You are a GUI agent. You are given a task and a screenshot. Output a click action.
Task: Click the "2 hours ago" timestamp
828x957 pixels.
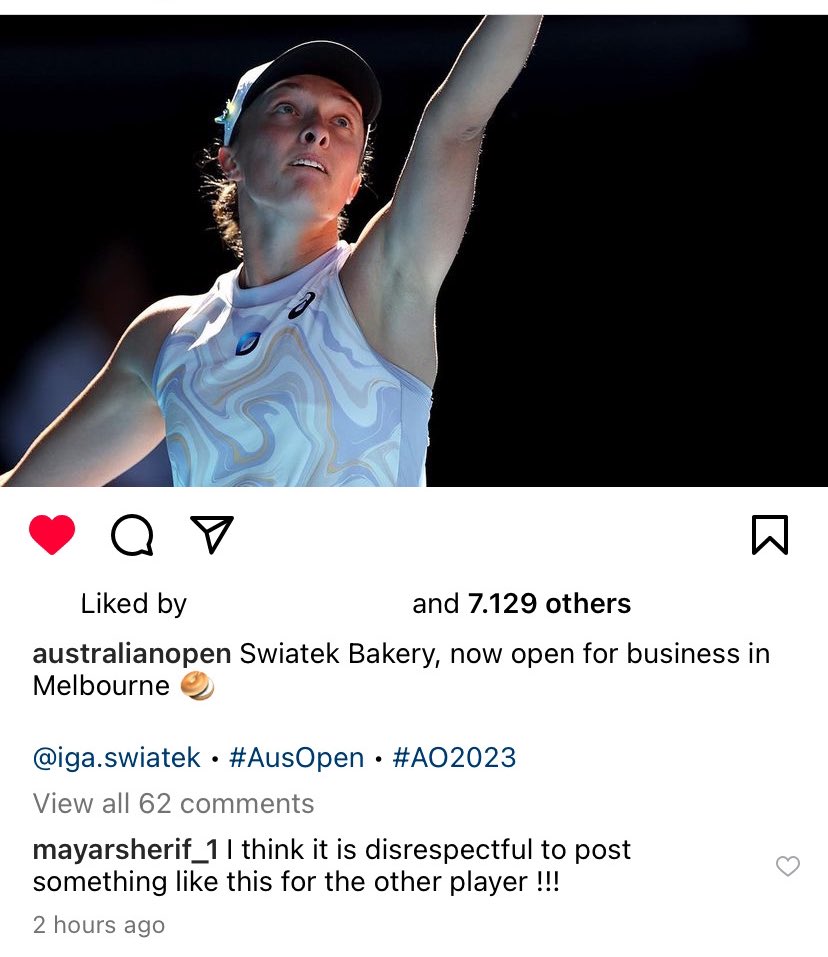[x=98, y=925]
